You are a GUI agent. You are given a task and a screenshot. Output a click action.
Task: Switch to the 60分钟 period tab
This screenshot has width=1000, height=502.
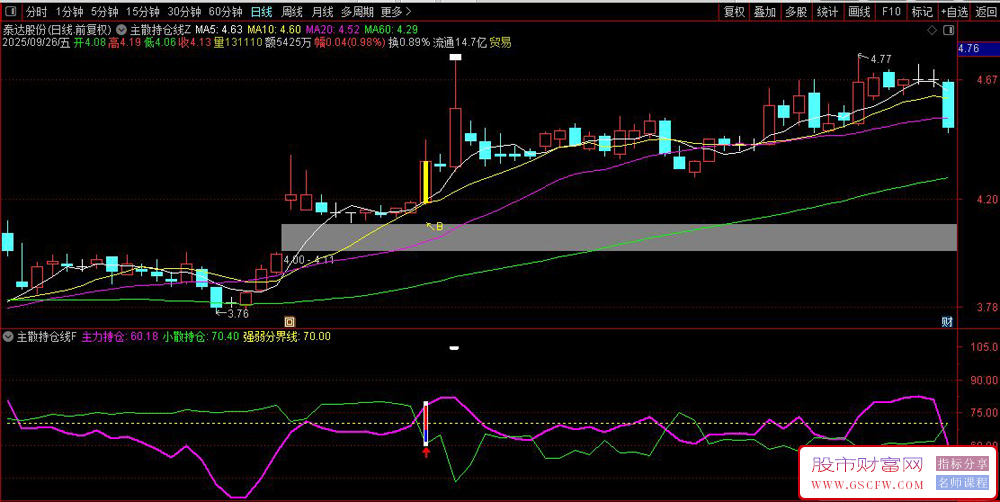point(226,12)
